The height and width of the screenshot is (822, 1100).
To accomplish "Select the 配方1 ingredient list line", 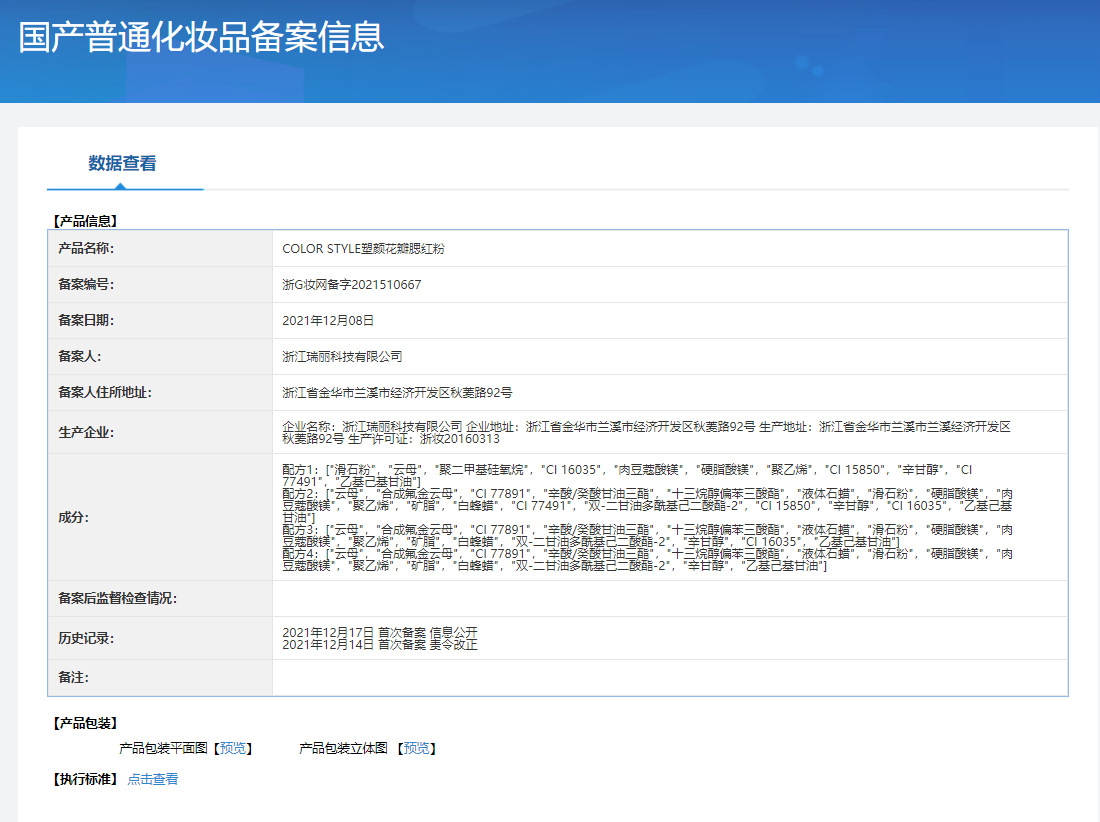I will pos(628,476).
